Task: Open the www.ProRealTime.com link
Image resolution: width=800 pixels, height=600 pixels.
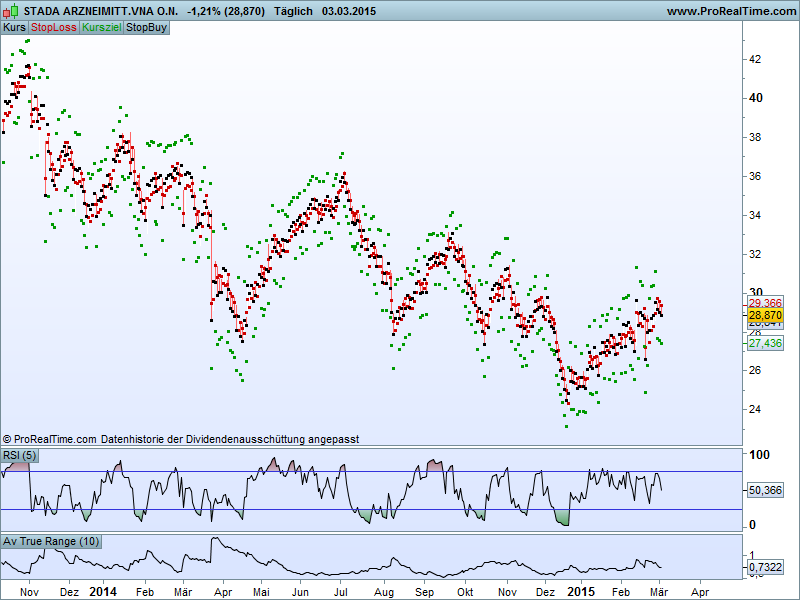Action: 729,11
